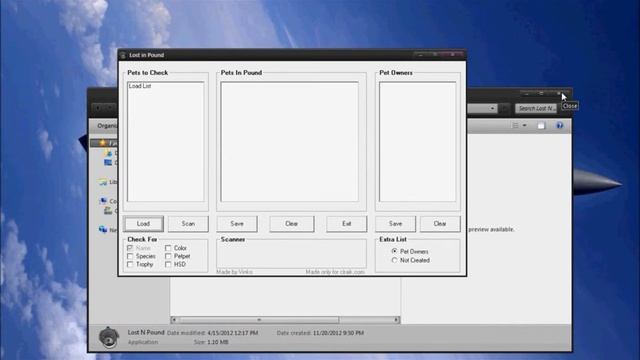Click inside the Pets In Pound list box
Screen dimensions: 640x360
[x=289, y=142]
